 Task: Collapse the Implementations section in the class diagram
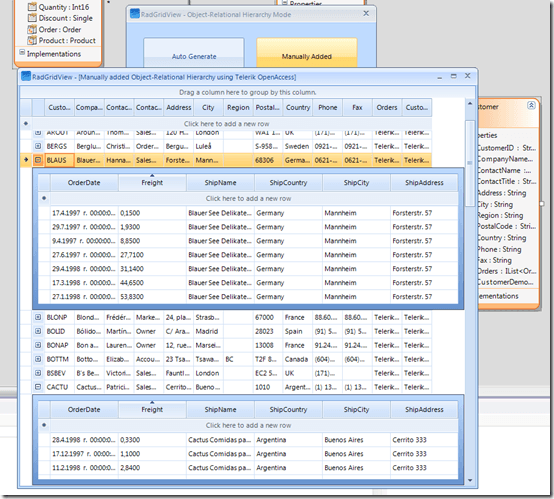tap(22, 53)
